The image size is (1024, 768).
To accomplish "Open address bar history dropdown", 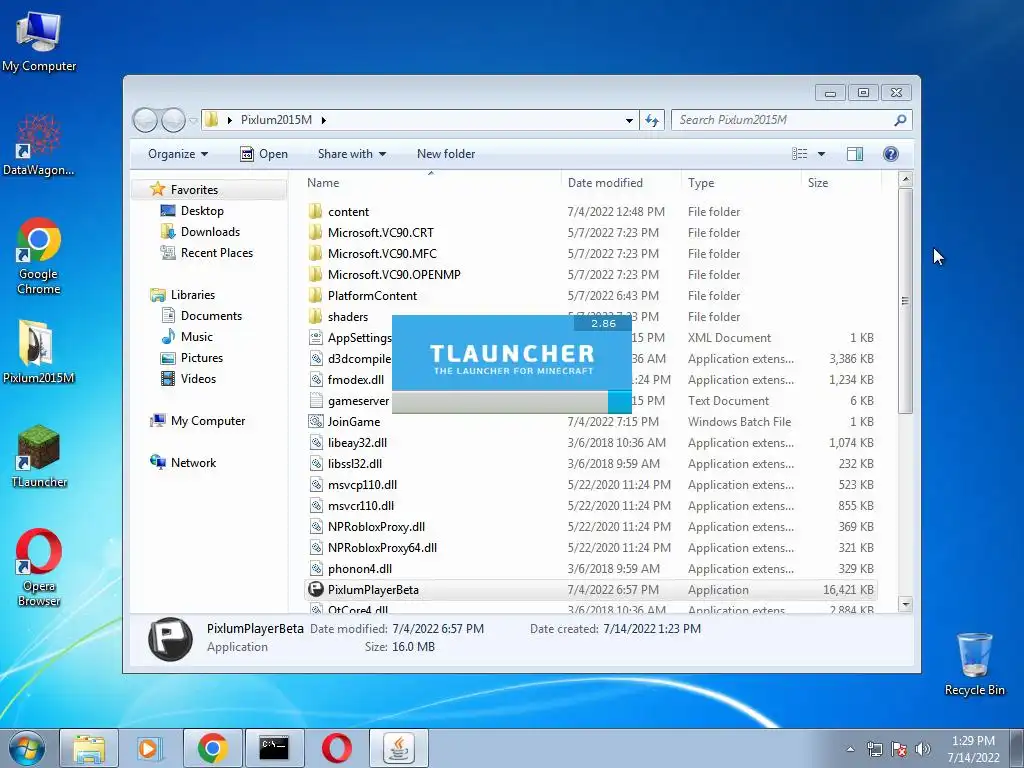I will tap(629, 120).
